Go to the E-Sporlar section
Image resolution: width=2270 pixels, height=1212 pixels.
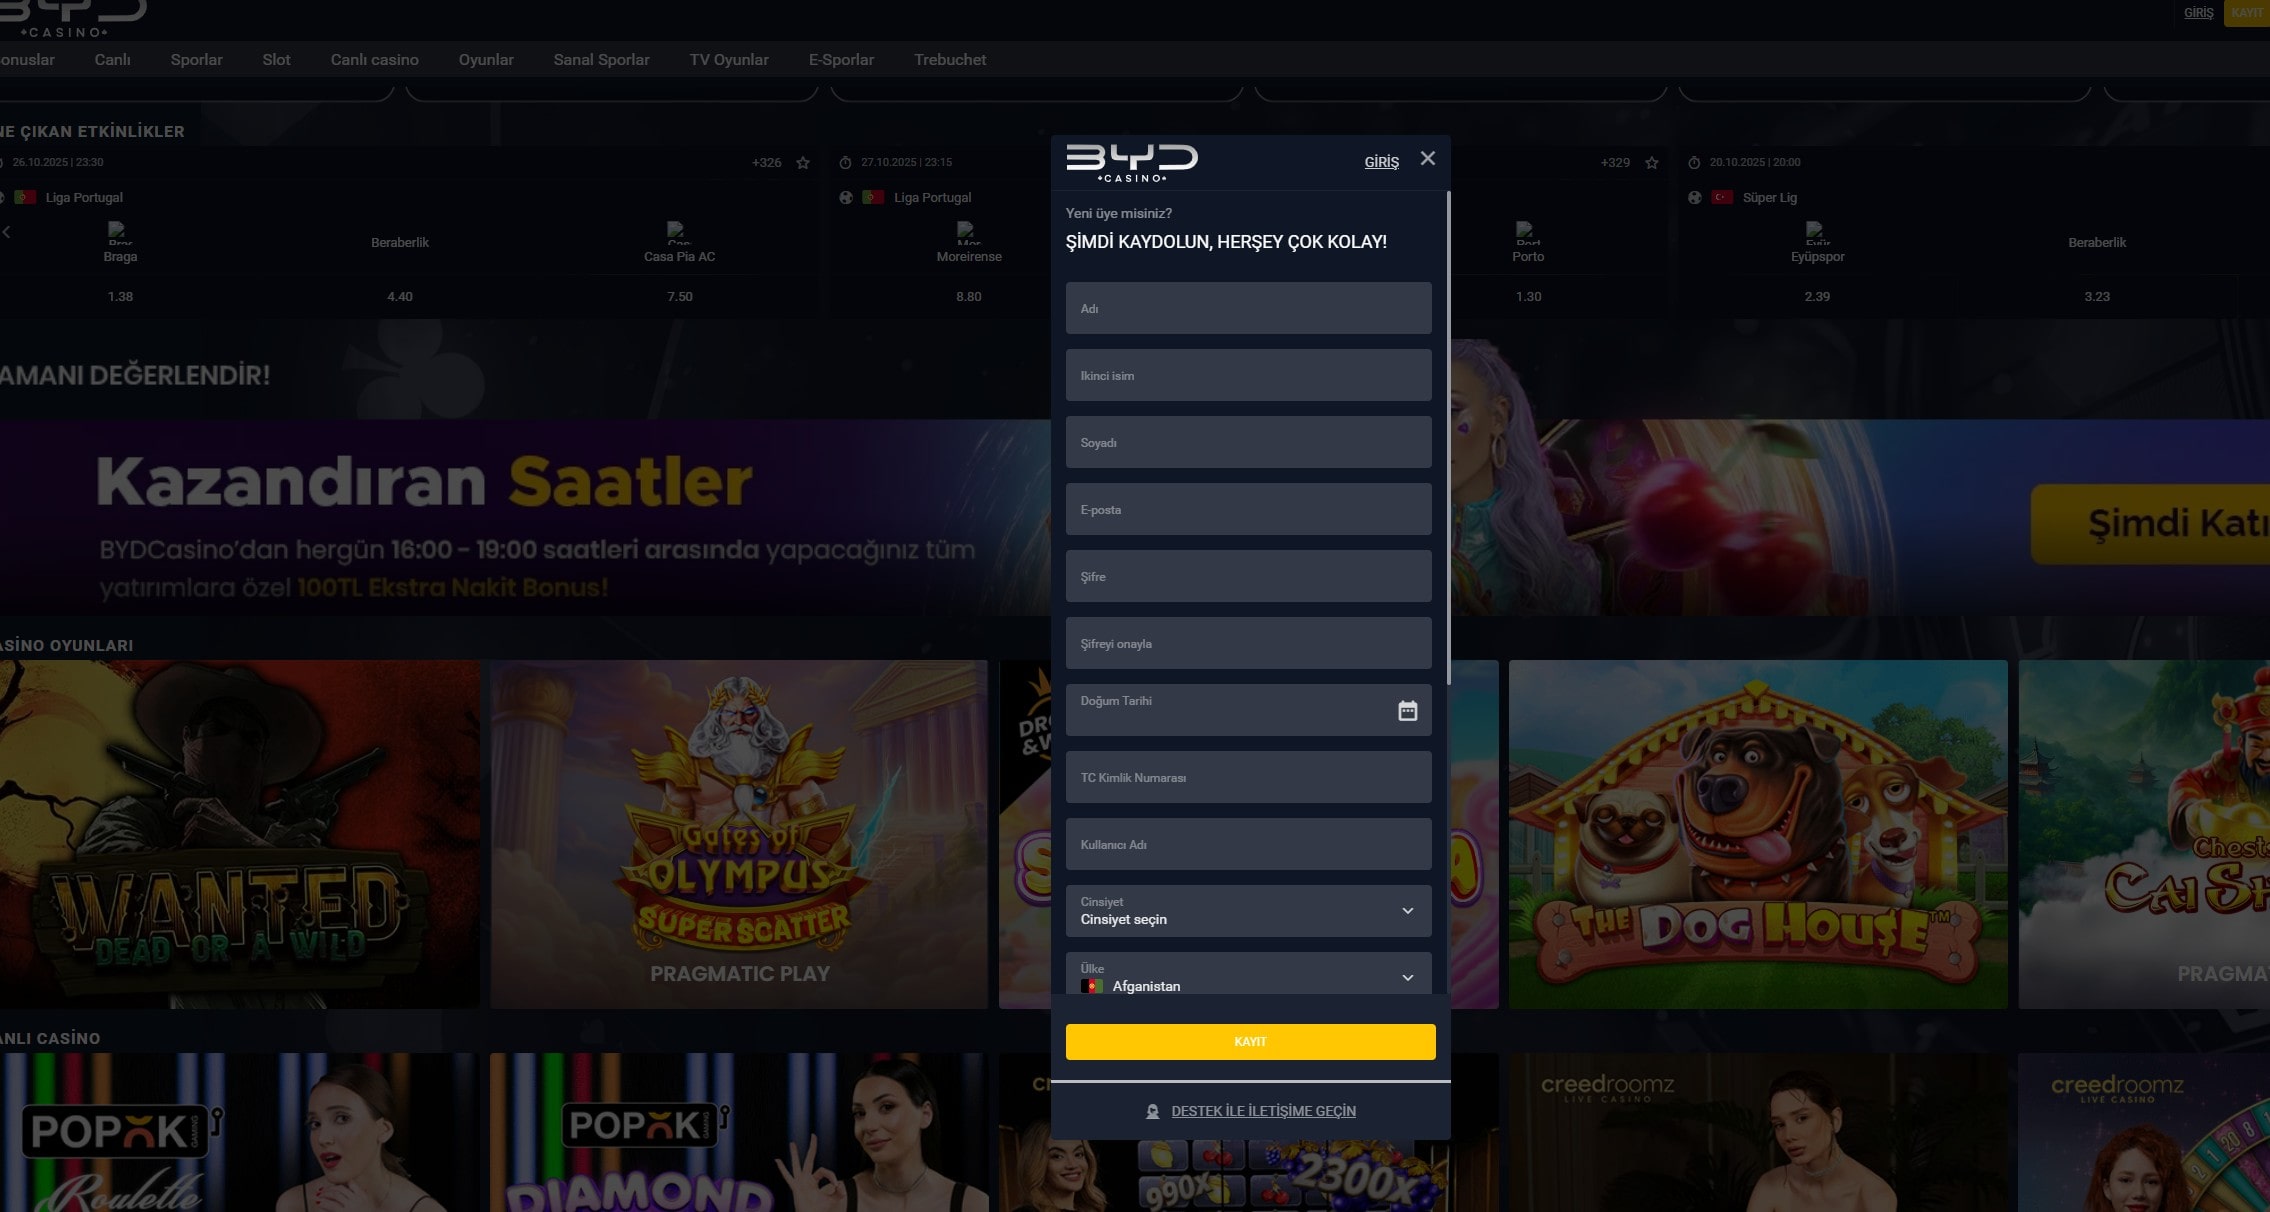841,59
